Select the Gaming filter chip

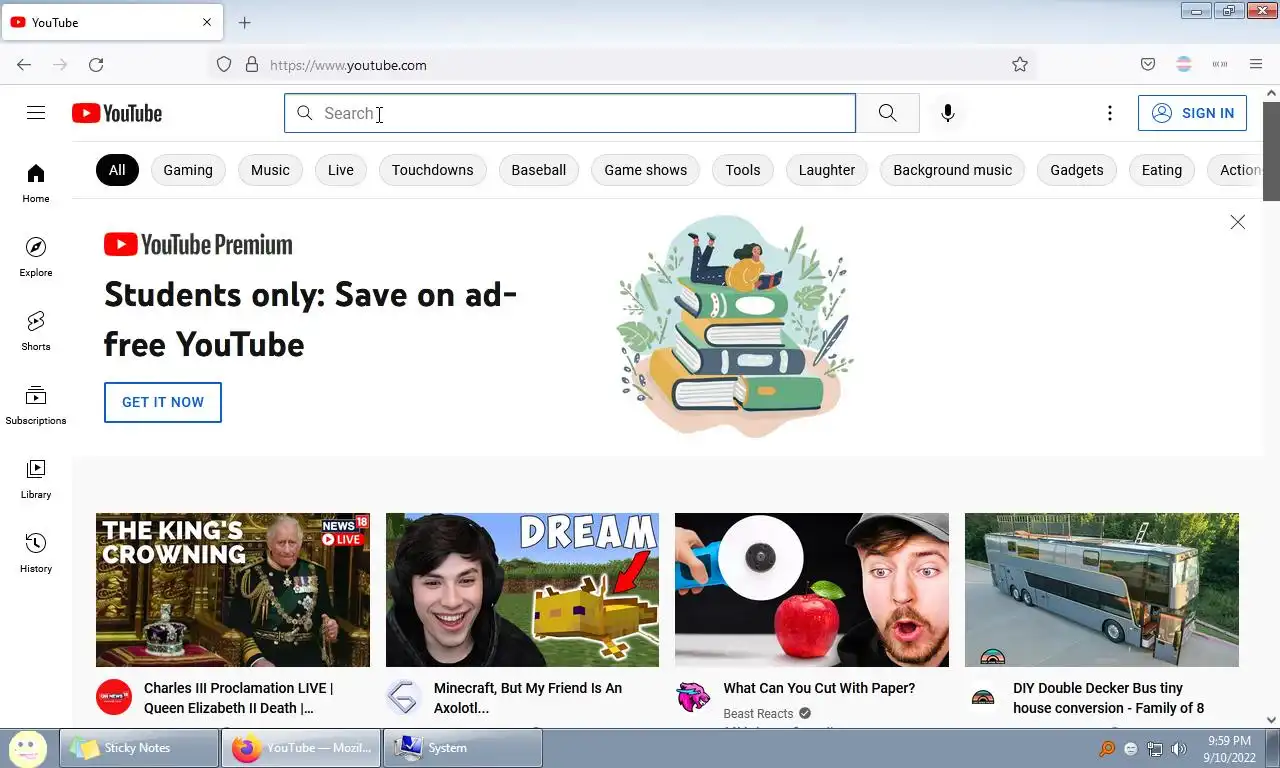188,170
